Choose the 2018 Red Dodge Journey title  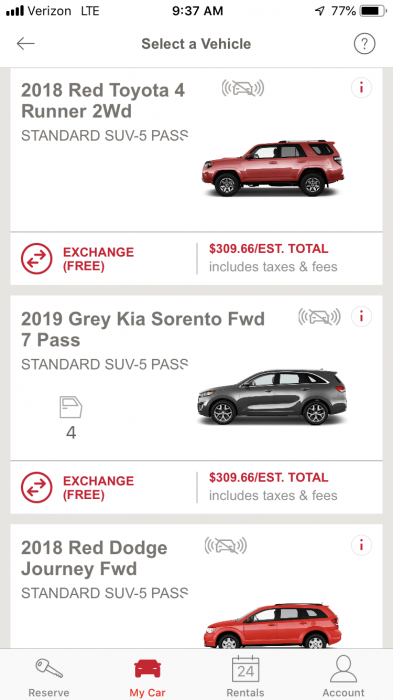coord(94,558)
